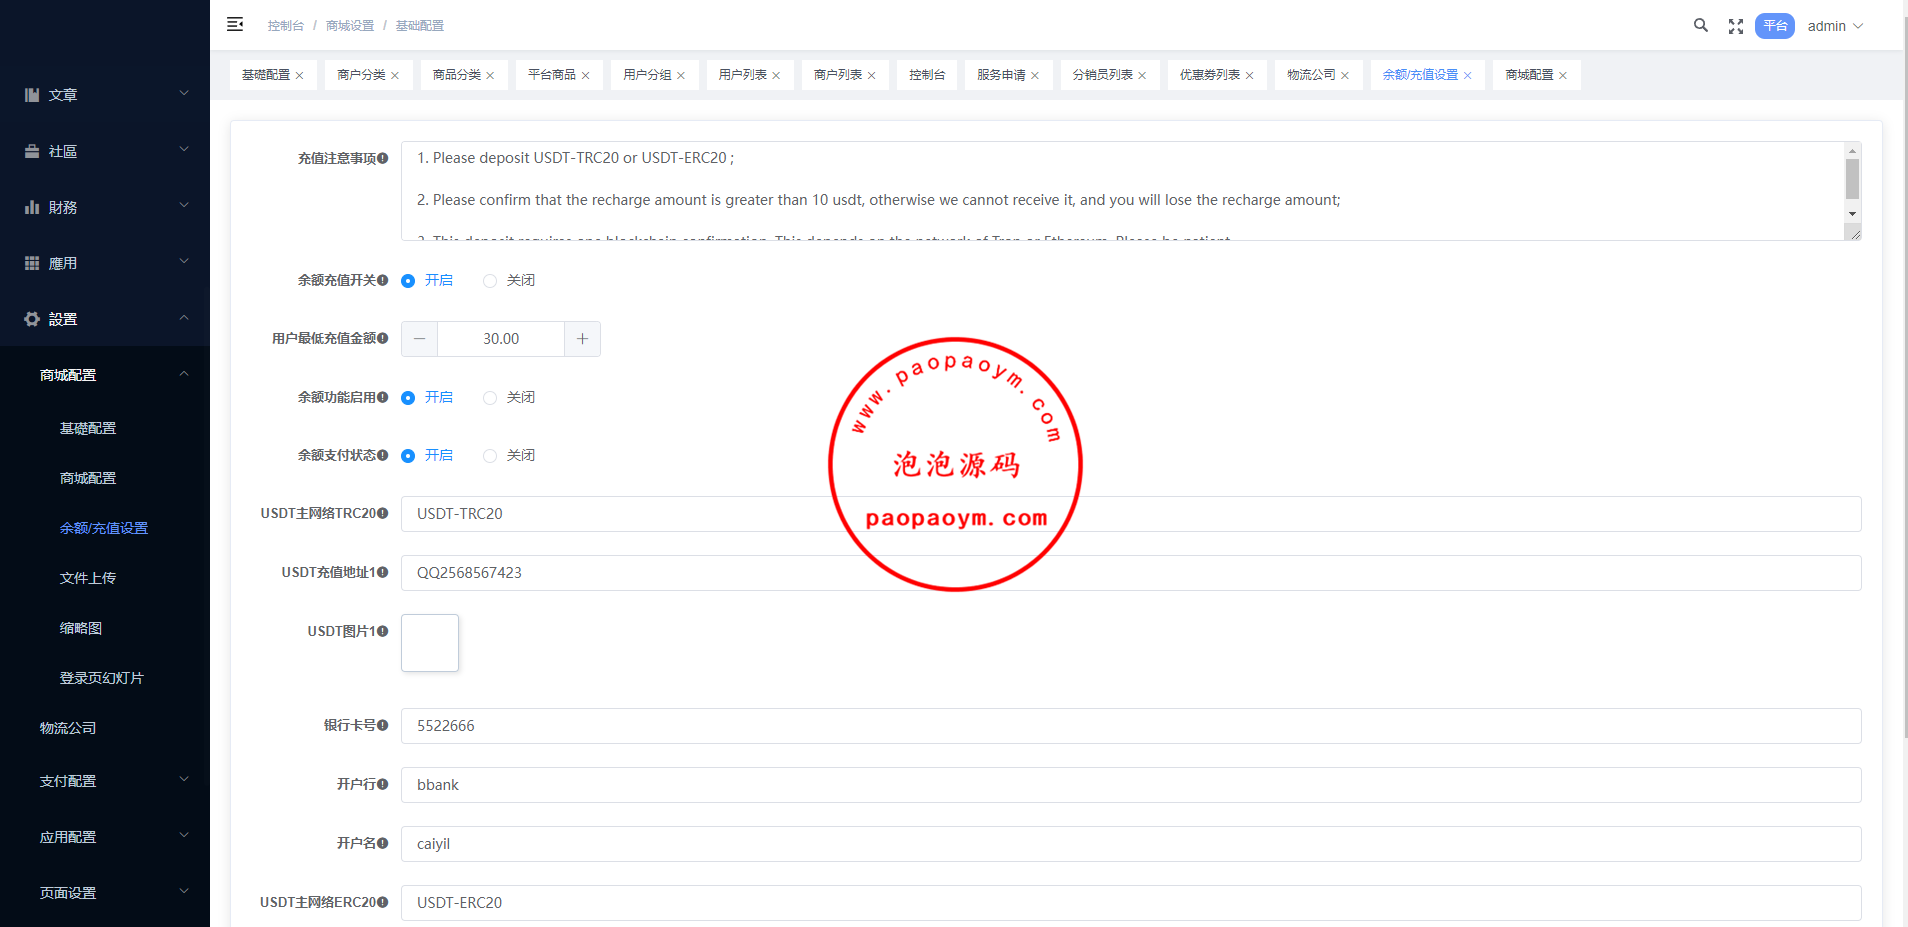Expand the 支付配置 submenu
Screen dimensions: 1908x927
coord(105,781)
